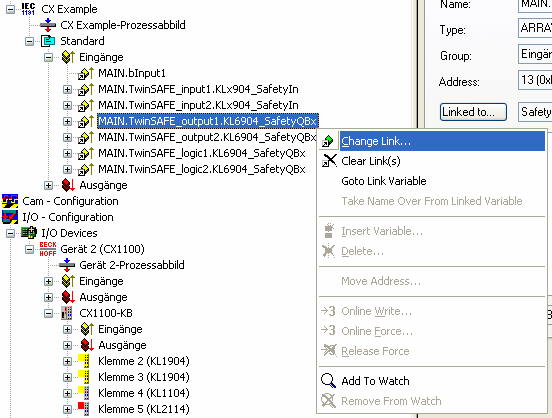Image resolution: width=552 pixels, height=418 pixels.
Task: Click the process image icon of CX Example-Prozessabbild
Action: click(48, 25)
